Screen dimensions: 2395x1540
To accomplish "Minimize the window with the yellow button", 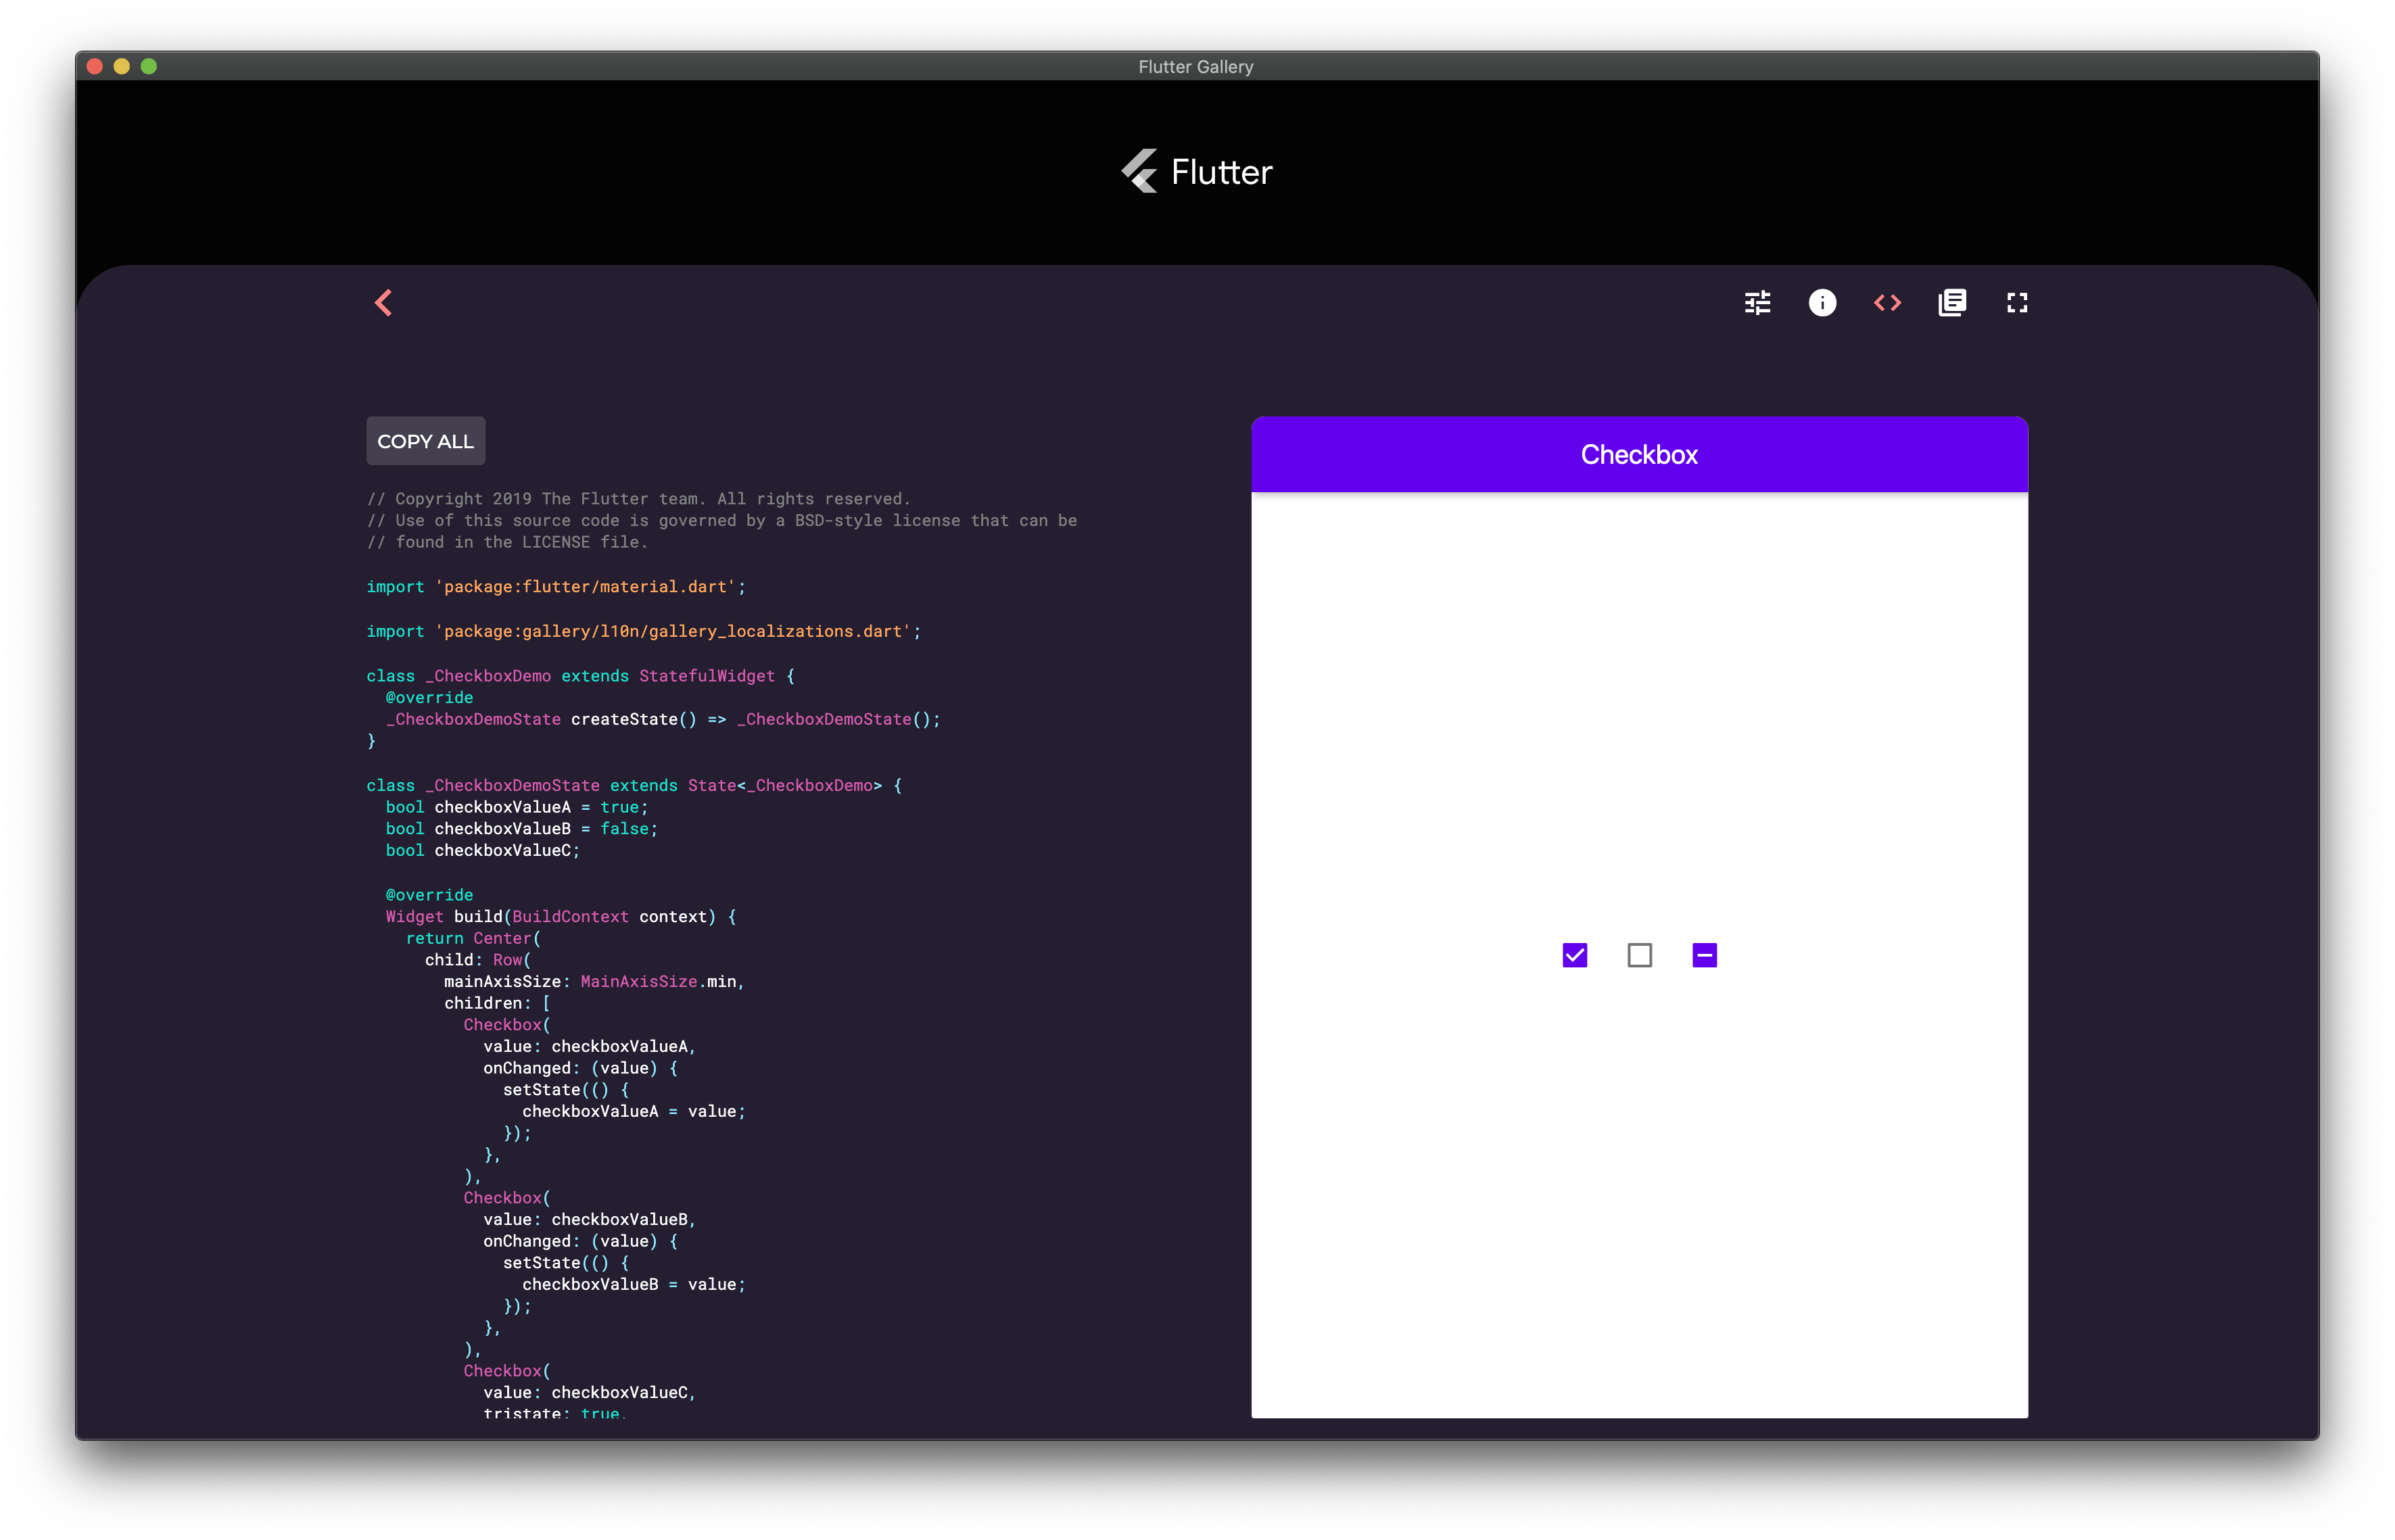I will (x=122, y=66).
